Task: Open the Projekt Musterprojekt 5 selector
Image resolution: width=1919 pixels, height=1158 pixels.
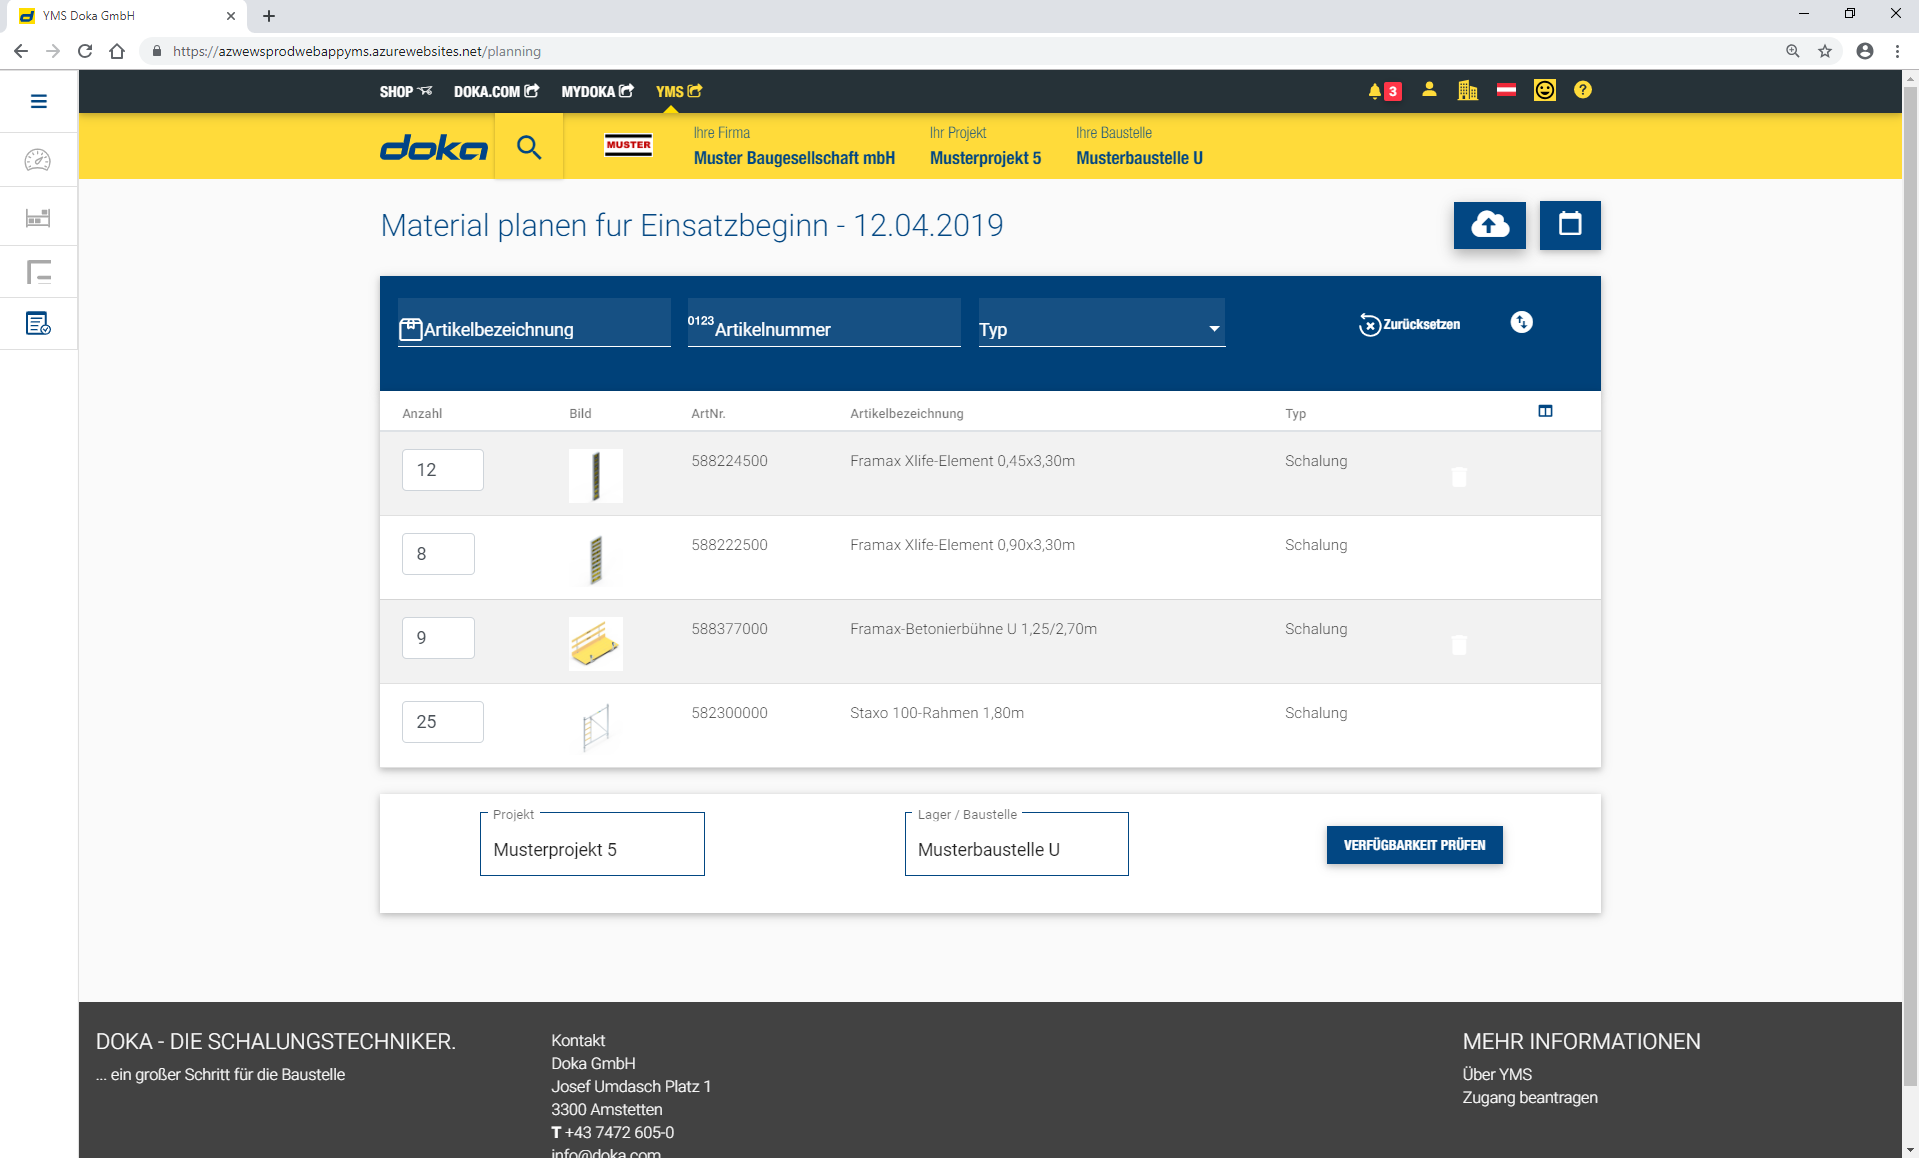Action: click(x=592, y=848)
